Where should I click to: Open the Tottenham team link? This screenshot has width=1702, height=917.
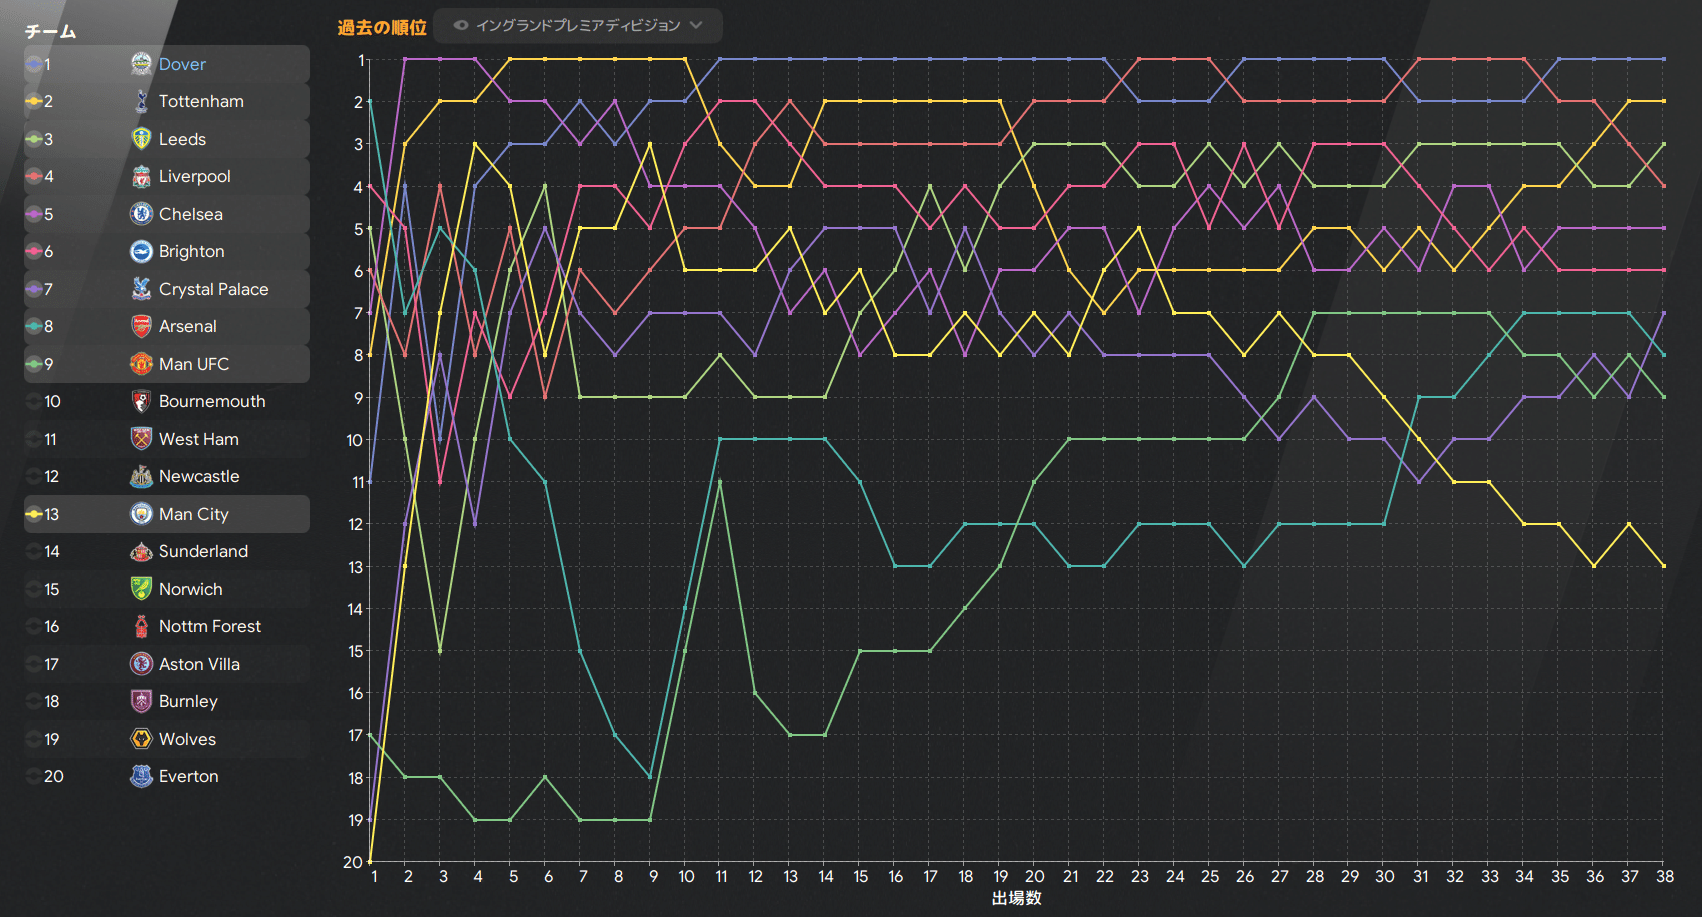pyautogui.click(x=201, y=101)
